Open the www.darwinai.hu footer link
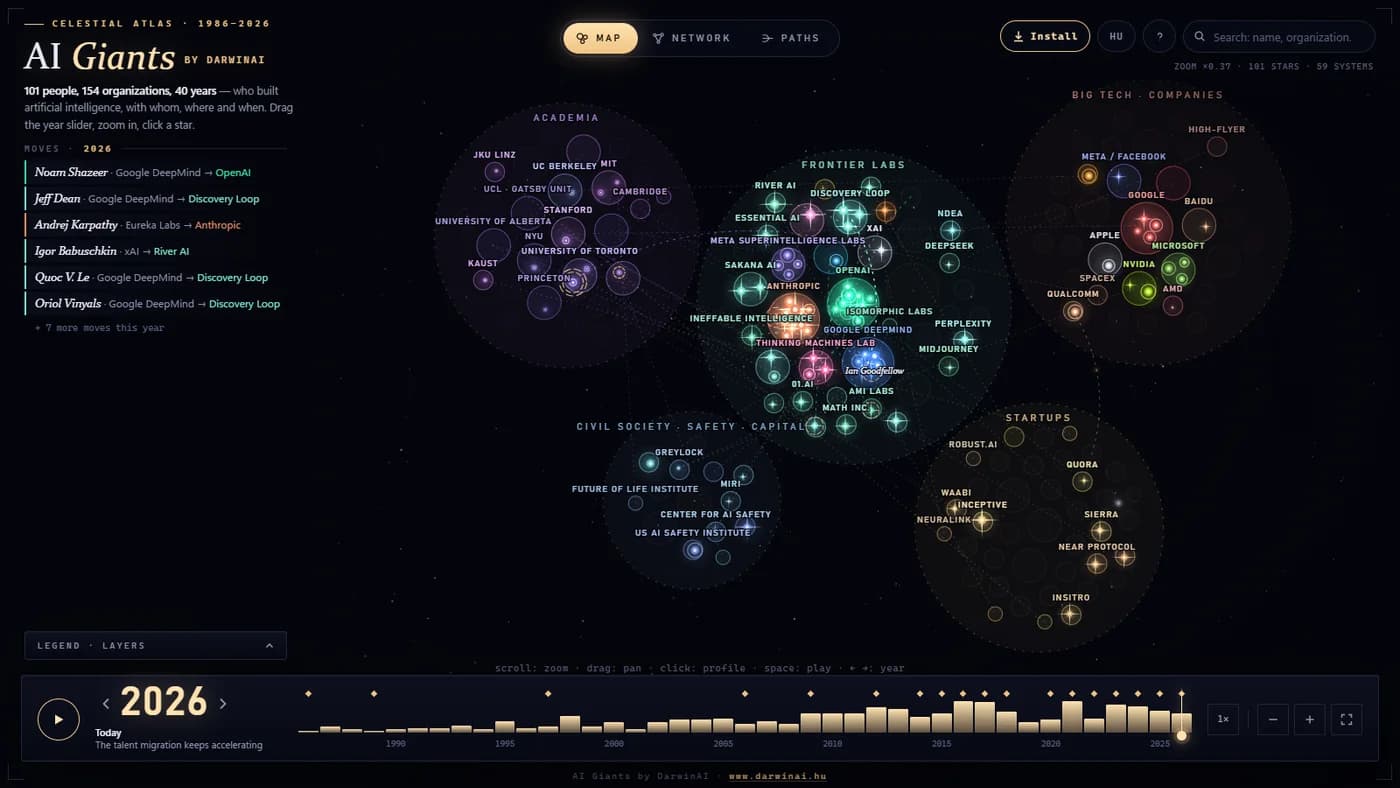 pyautogui.click(x=777, y=776)
